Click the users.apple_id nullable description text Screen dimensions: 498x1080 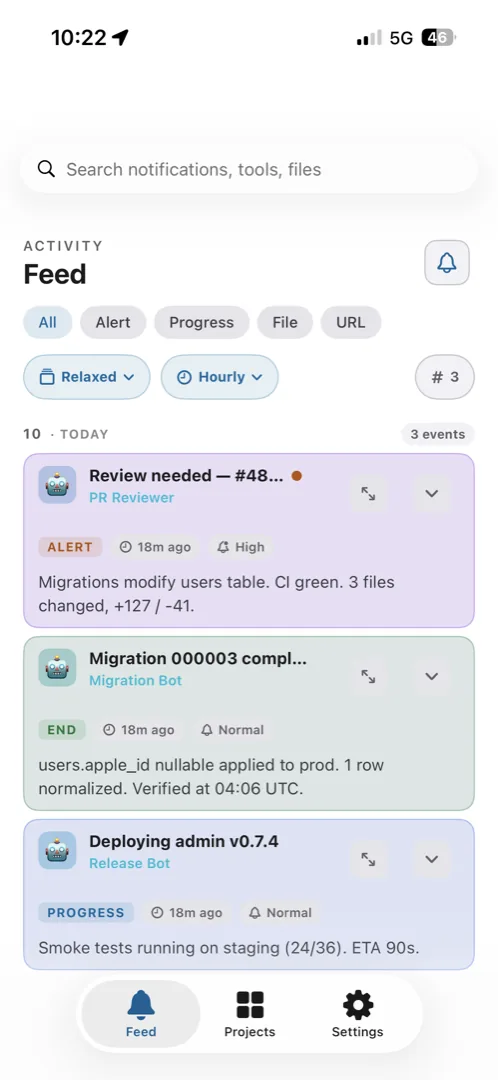pyautogui.click(x=211, y=777)
